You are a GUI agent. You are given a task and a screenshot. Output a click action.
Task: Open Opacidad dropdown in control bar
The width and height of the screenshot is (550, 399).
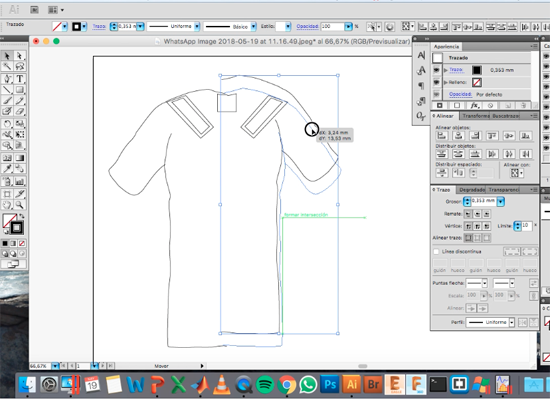point(348,27)
